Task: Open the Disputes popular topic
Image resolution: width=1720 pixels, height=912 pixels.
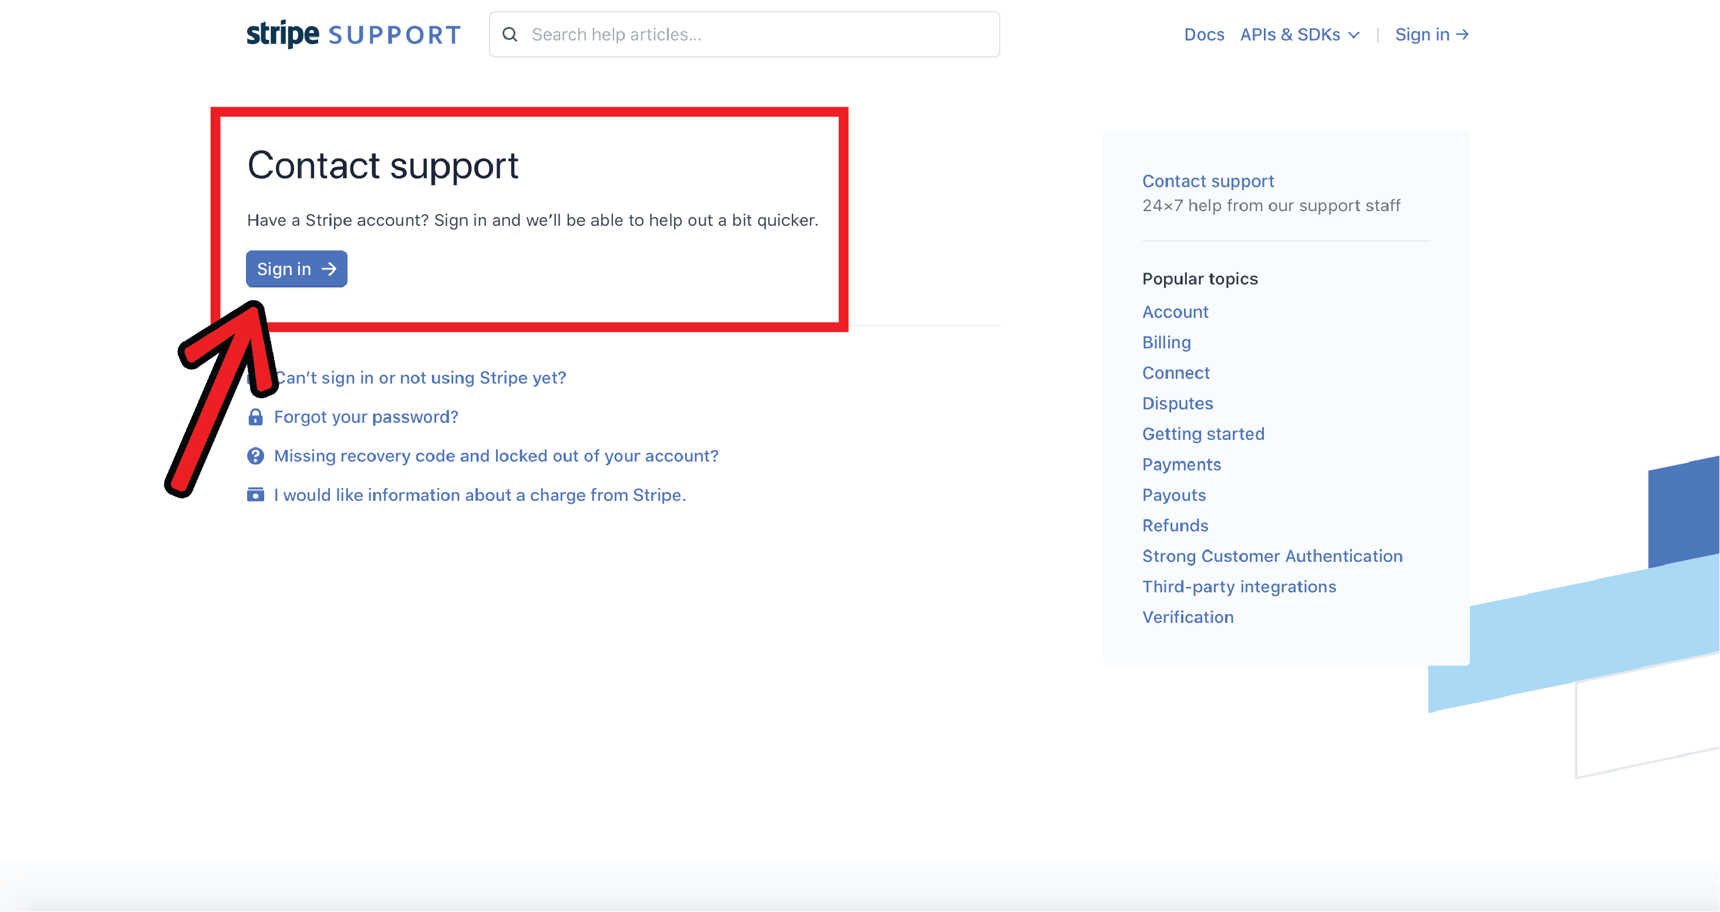Action: tap(1178, 403)
